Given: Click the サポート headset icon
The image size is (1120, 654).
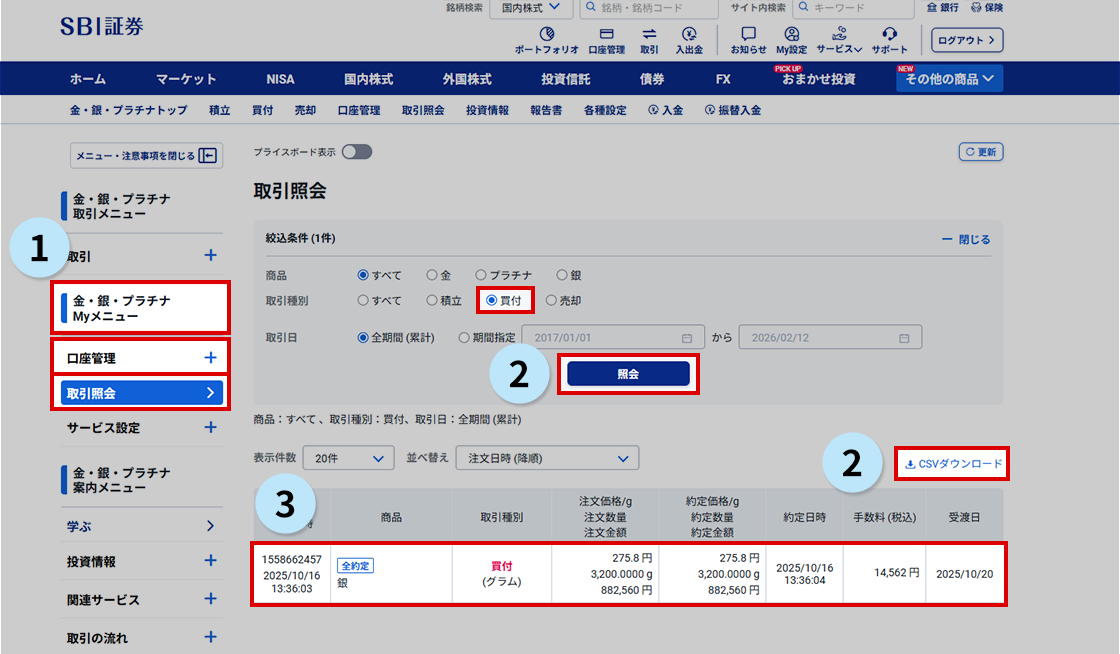Looking at the screenshot, I should click(889, 35).
